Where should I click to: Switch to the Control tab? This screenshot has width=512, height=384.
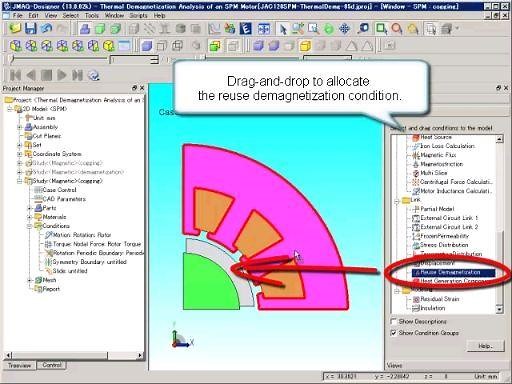click(x=52, y=365)
